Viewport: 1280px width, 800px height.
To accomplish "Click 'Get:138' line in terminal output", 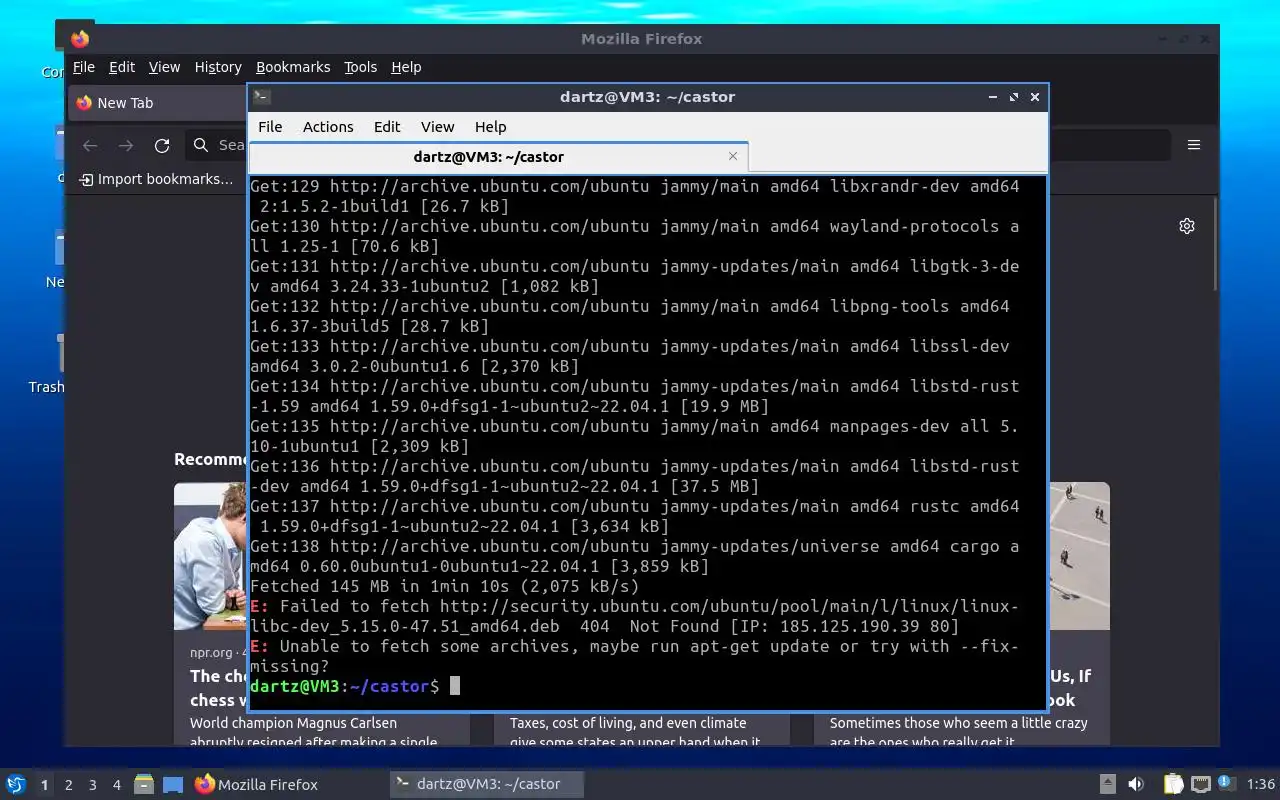I will [x=634, y=556].
